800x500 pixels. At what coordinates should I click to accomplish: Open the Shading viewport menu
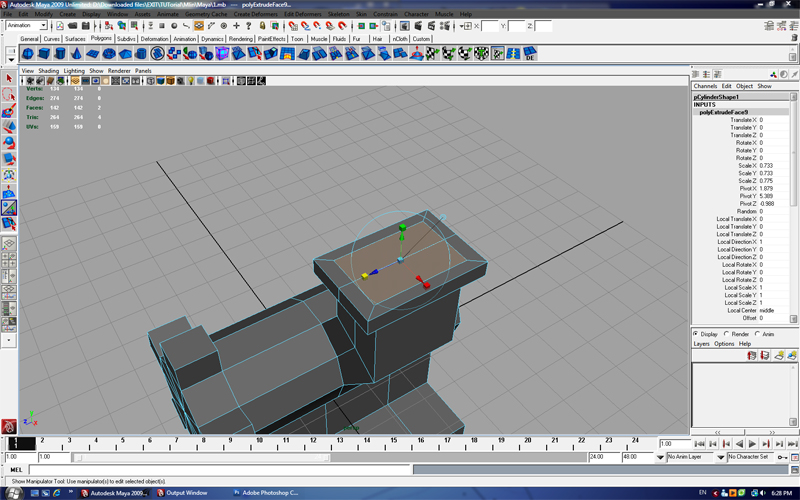(48, 71)
